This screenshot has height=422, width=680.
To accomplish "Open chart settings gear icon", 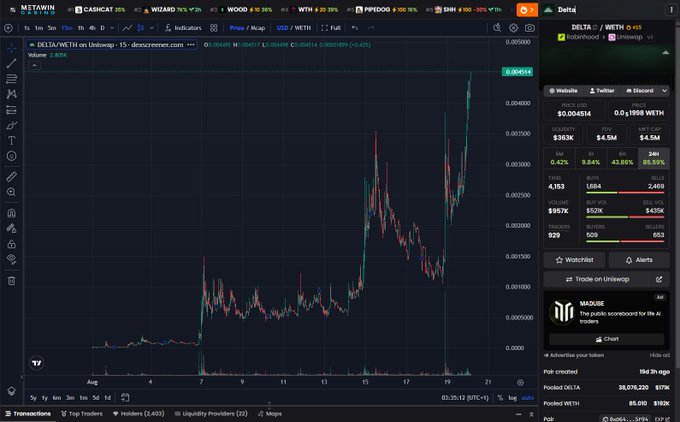I will point(513,28).
